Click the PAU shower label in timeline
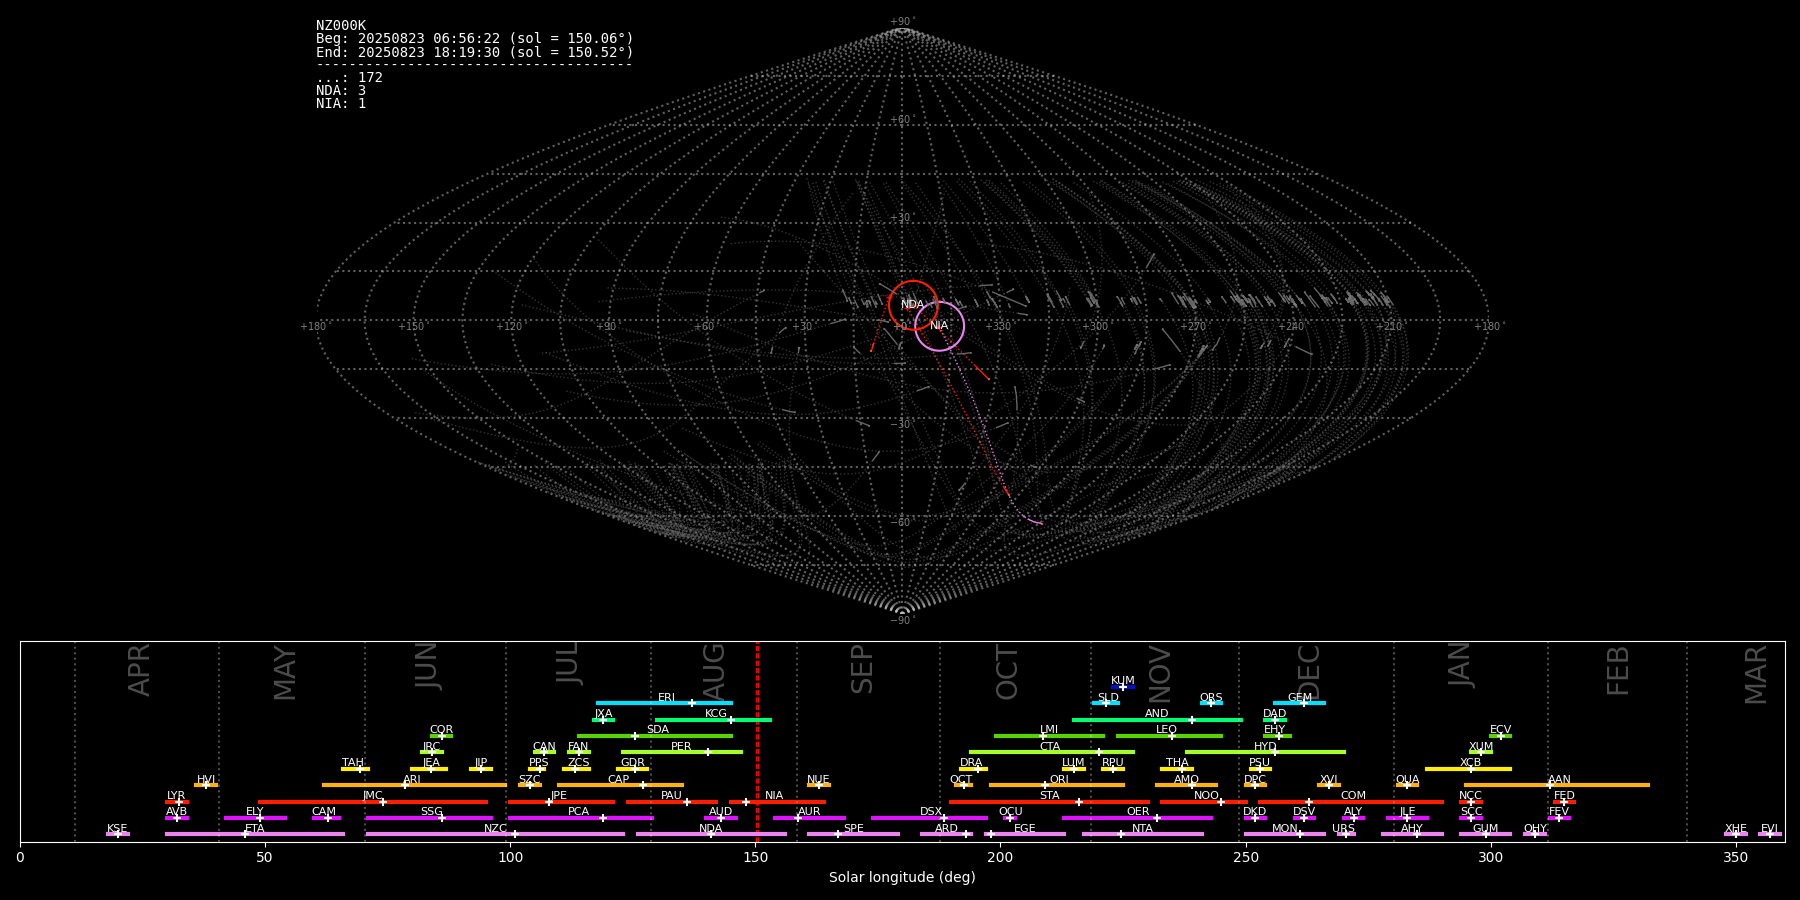Image resolution: width=1800 pixels, height=900 pixels. click(x=672, y=796)
